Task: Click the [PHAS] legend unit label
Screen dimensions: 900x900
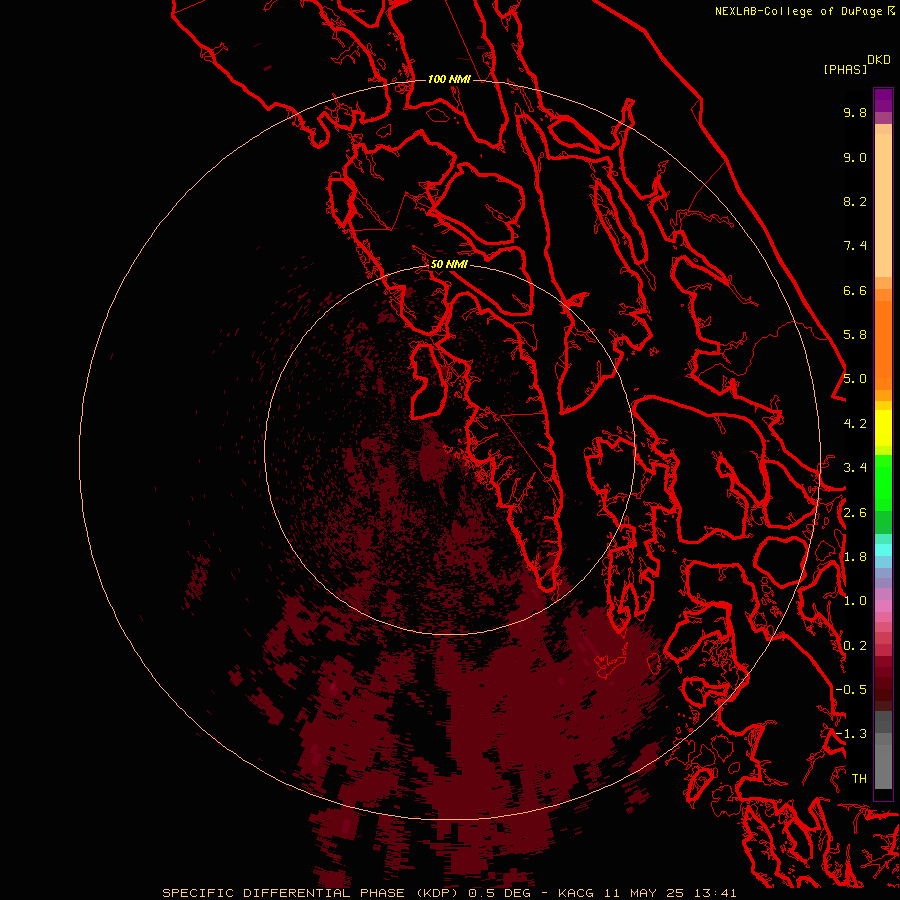Action: [x=845, y=69]
